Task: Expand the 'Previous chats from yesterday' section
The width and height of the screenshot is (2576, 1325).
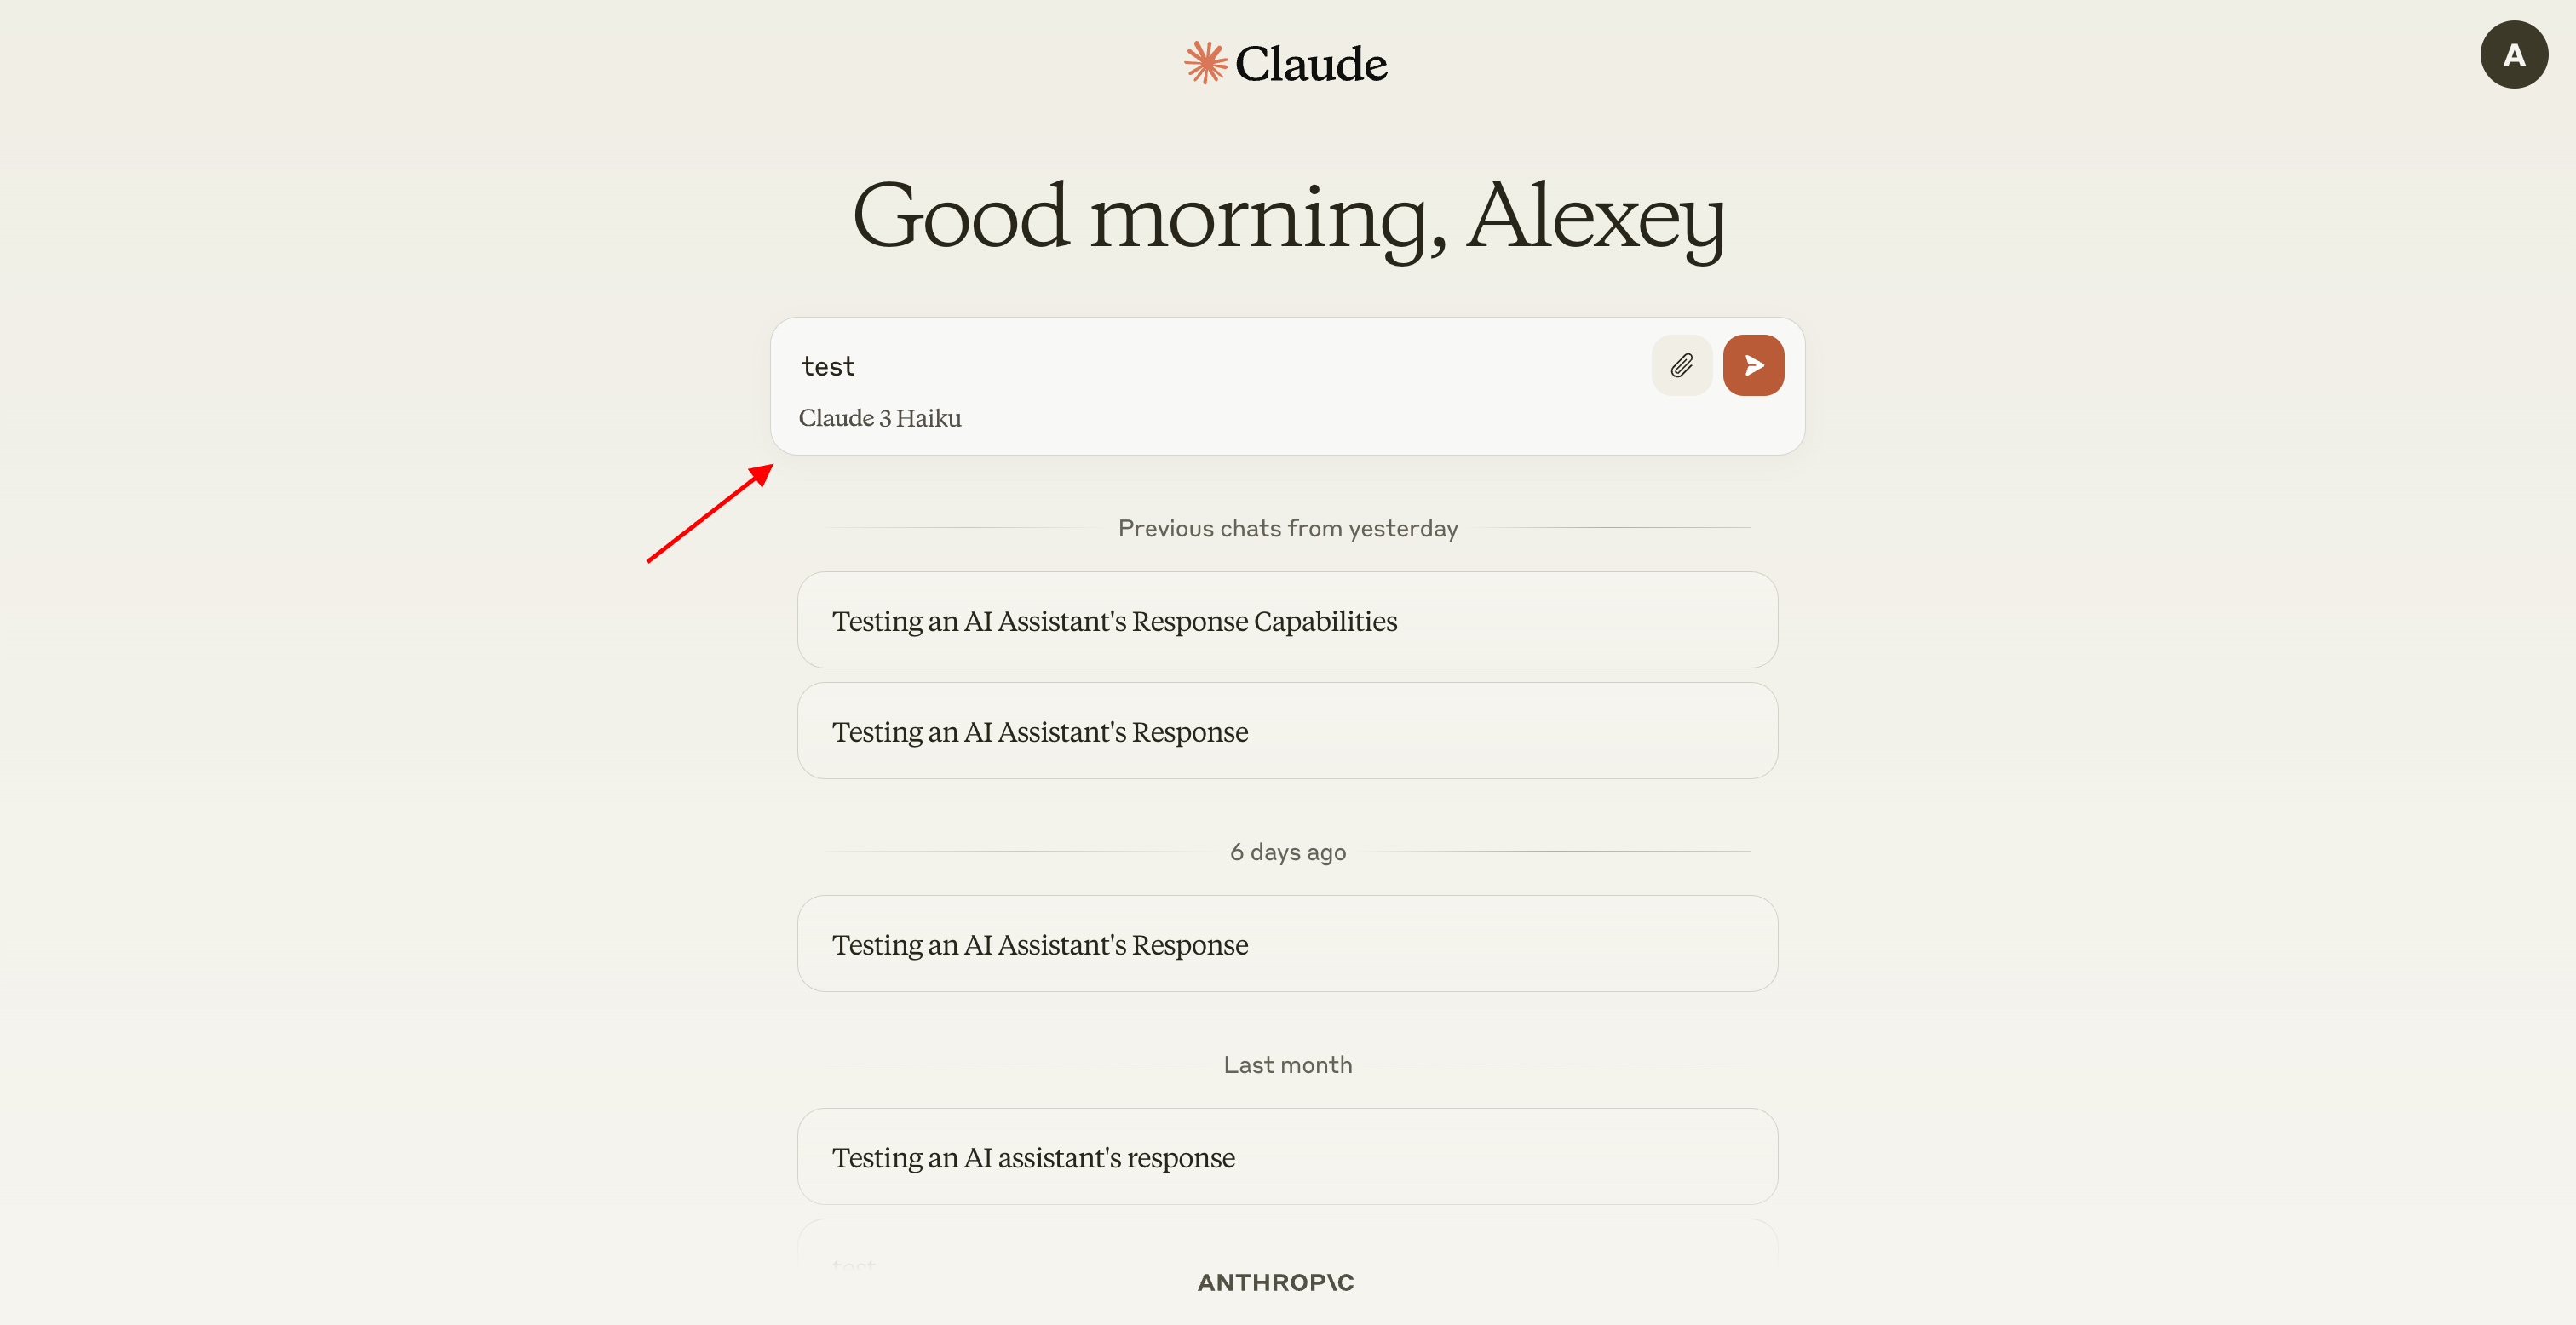Action: [1286, 527]
